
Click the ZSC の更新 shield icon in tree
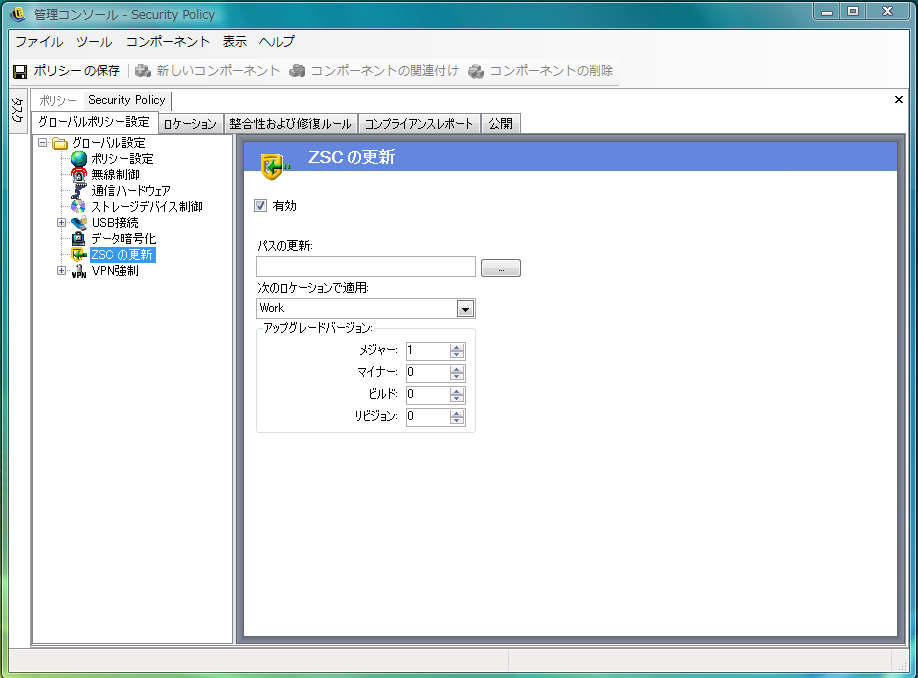point(79,255)
